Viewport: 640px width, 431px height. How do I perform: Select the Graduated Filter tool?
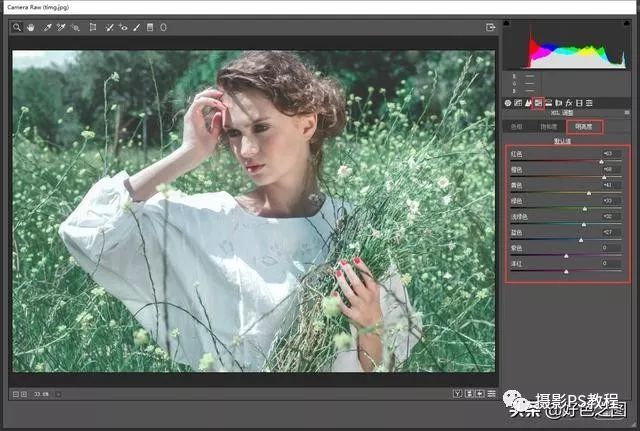[150, 27]
